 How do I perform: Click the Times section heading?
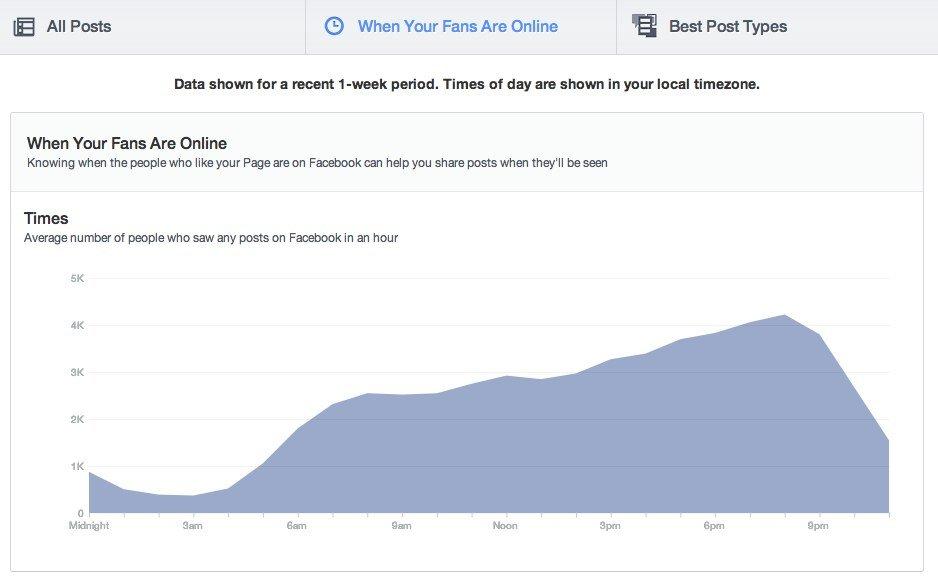point(46,218)
